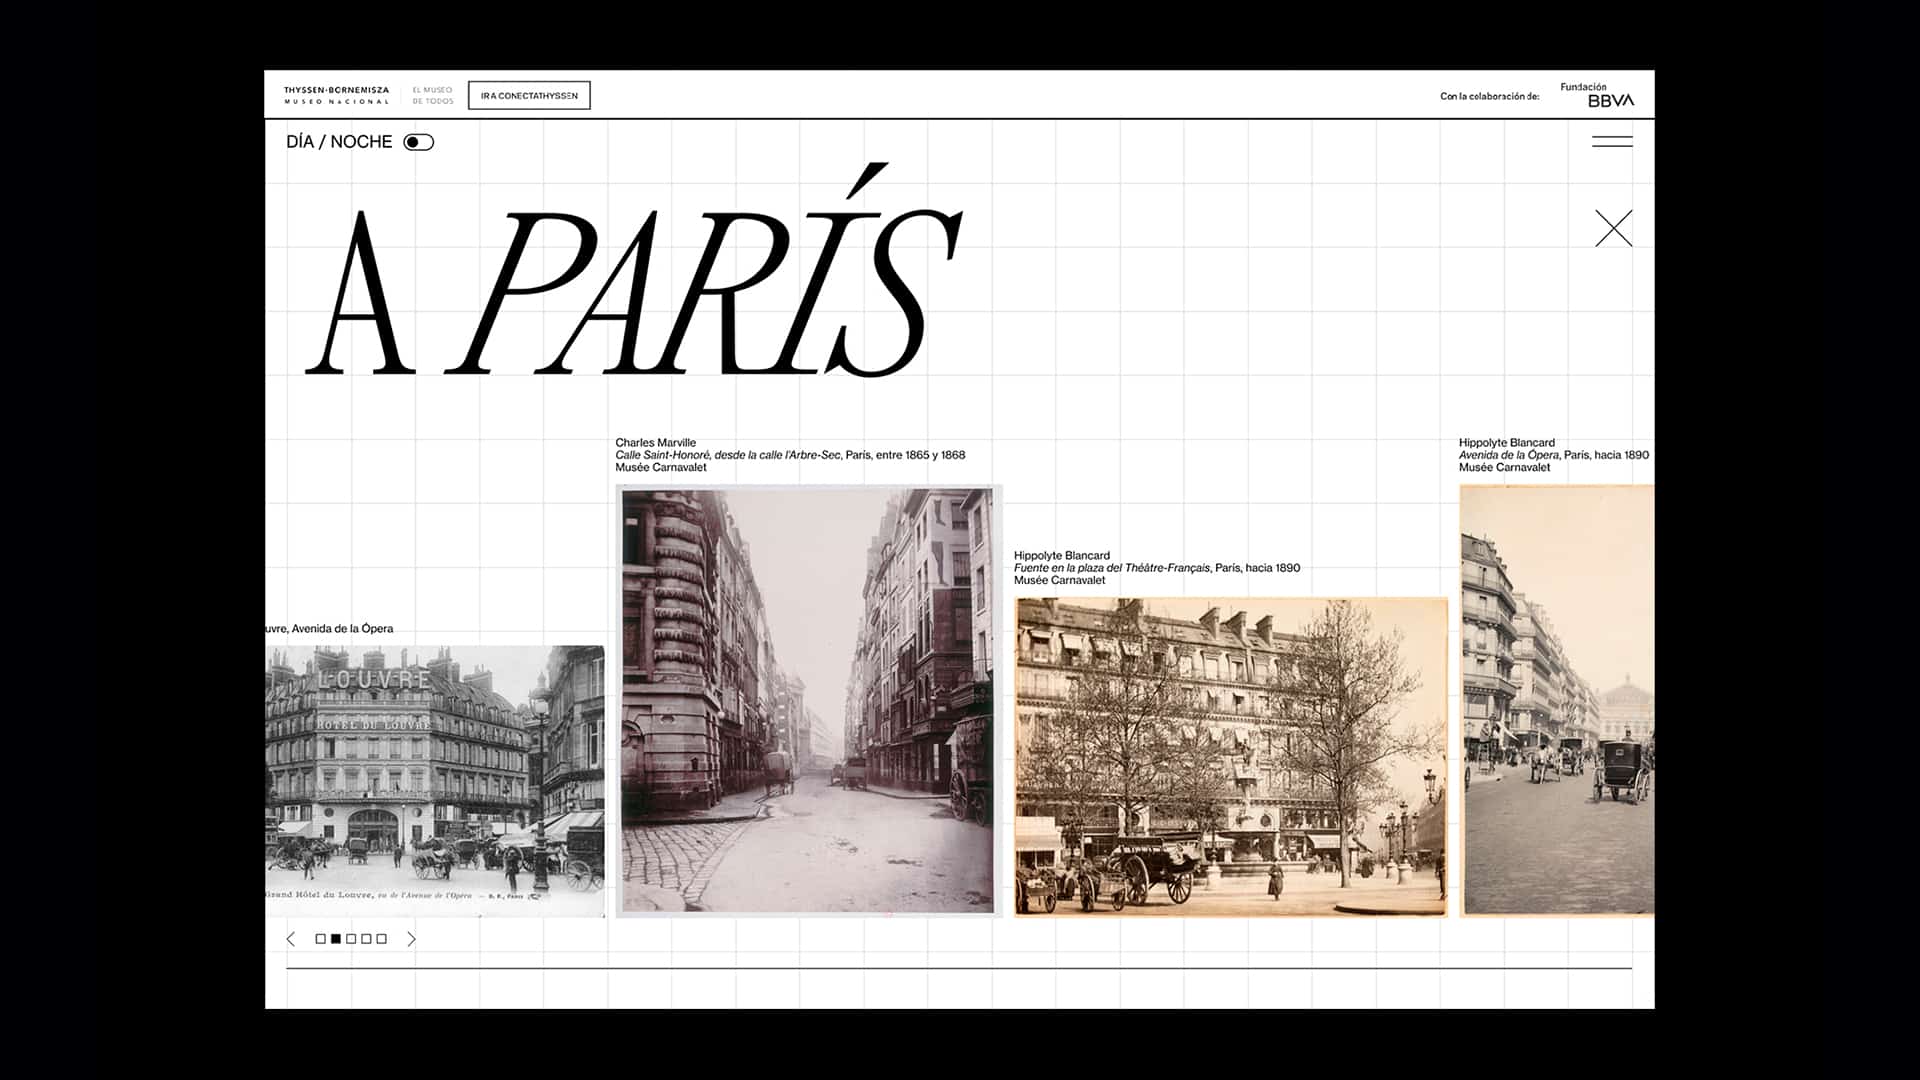Open Charles Marville's Calle Saint-Honoré photo
Viewport: 1920px width, 1080px height.
tap(808, 700)
